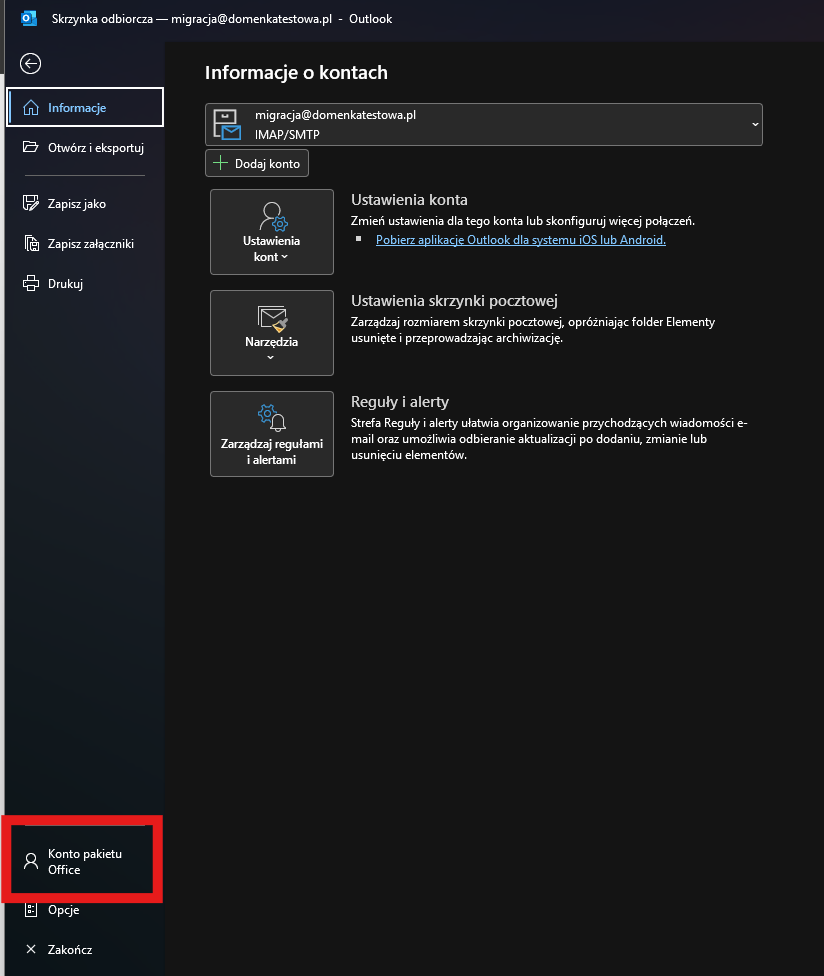Click the IMAP mailbox icon in account selector

[227, 124]
